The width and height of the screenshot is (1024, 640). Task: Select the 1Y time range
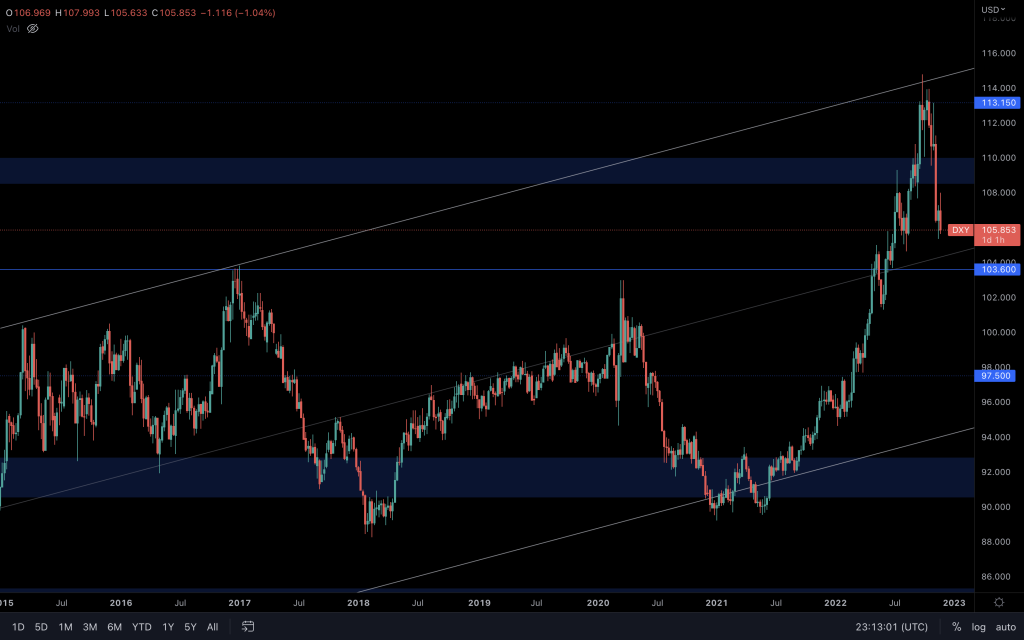[168, 627]
